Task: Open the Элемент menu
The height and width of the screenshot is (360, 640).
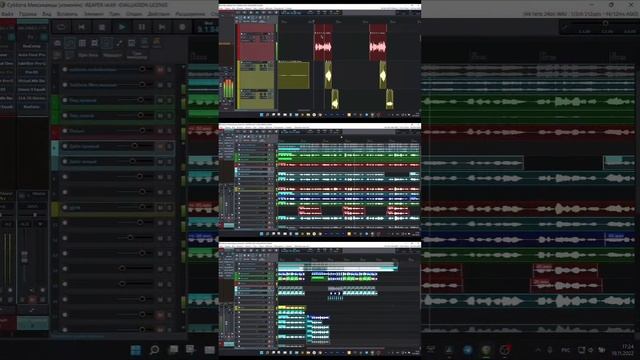Action: [x=94, y=14]
